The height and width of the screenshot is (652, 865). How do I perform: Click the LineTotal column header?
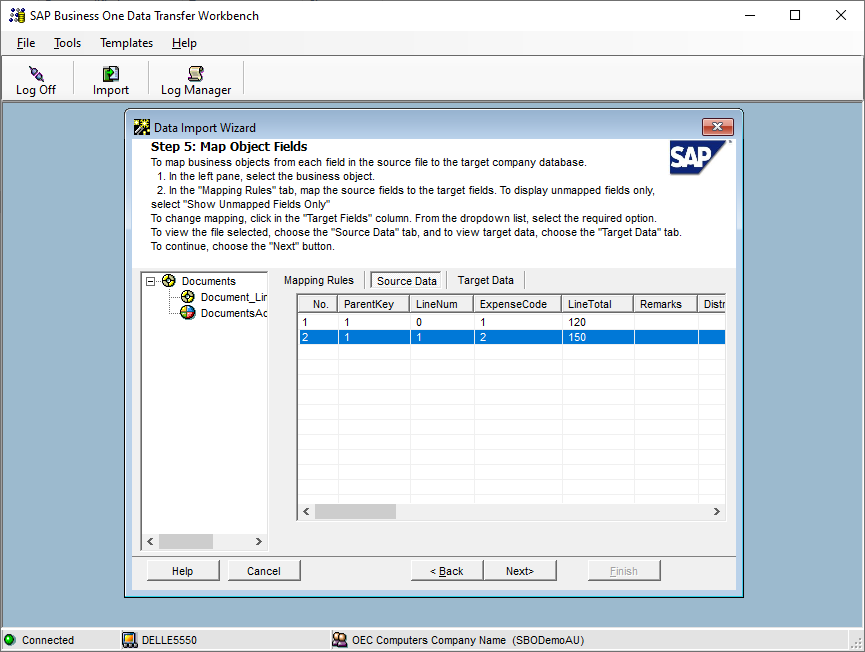[x=597, y=304]
